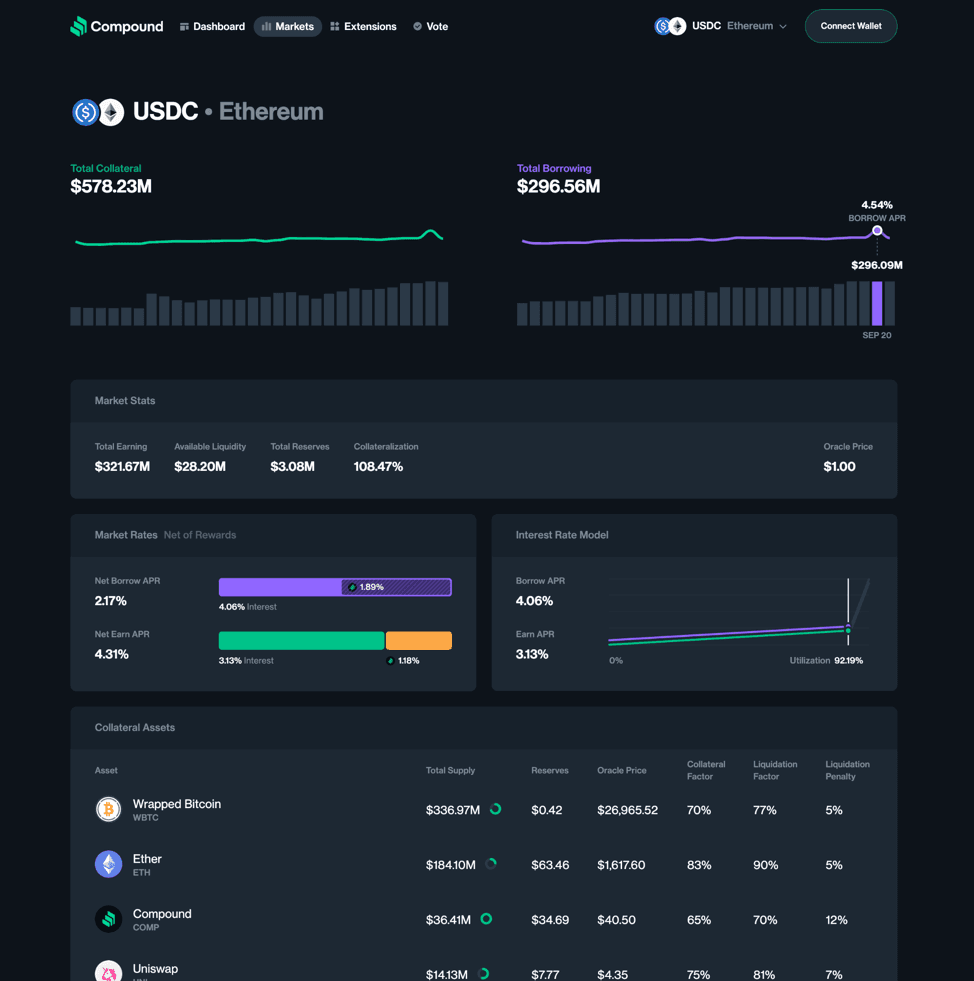Click the orange Net Earn APR reward segment
The image size is (974, 981).
click(x=418, y=641)
